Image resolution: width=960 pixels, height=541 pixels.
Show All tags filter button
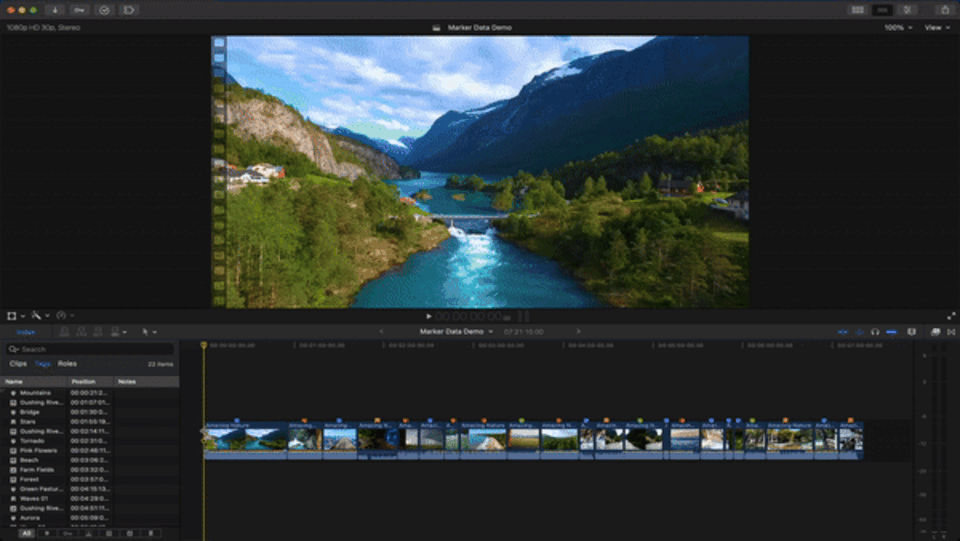click(x=26, y=534)
